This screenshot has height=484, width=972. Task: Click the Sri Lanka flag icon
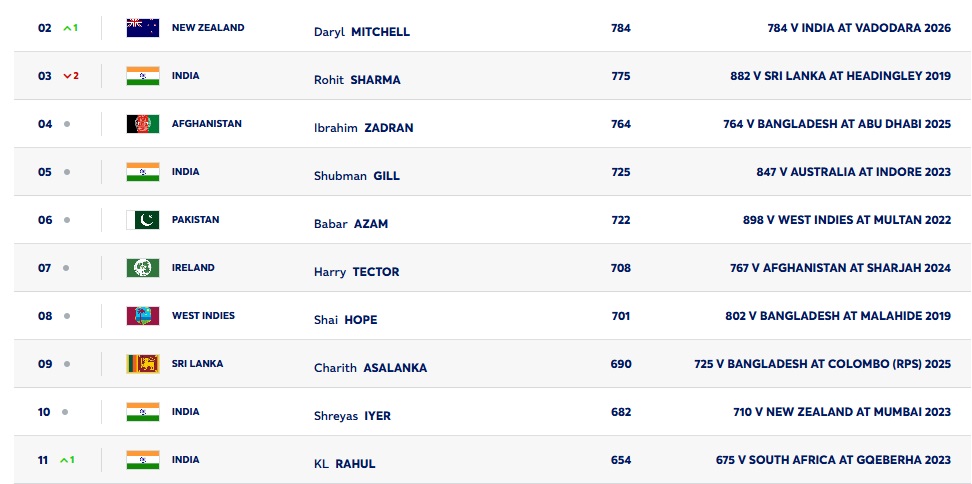tap(142, 364)
